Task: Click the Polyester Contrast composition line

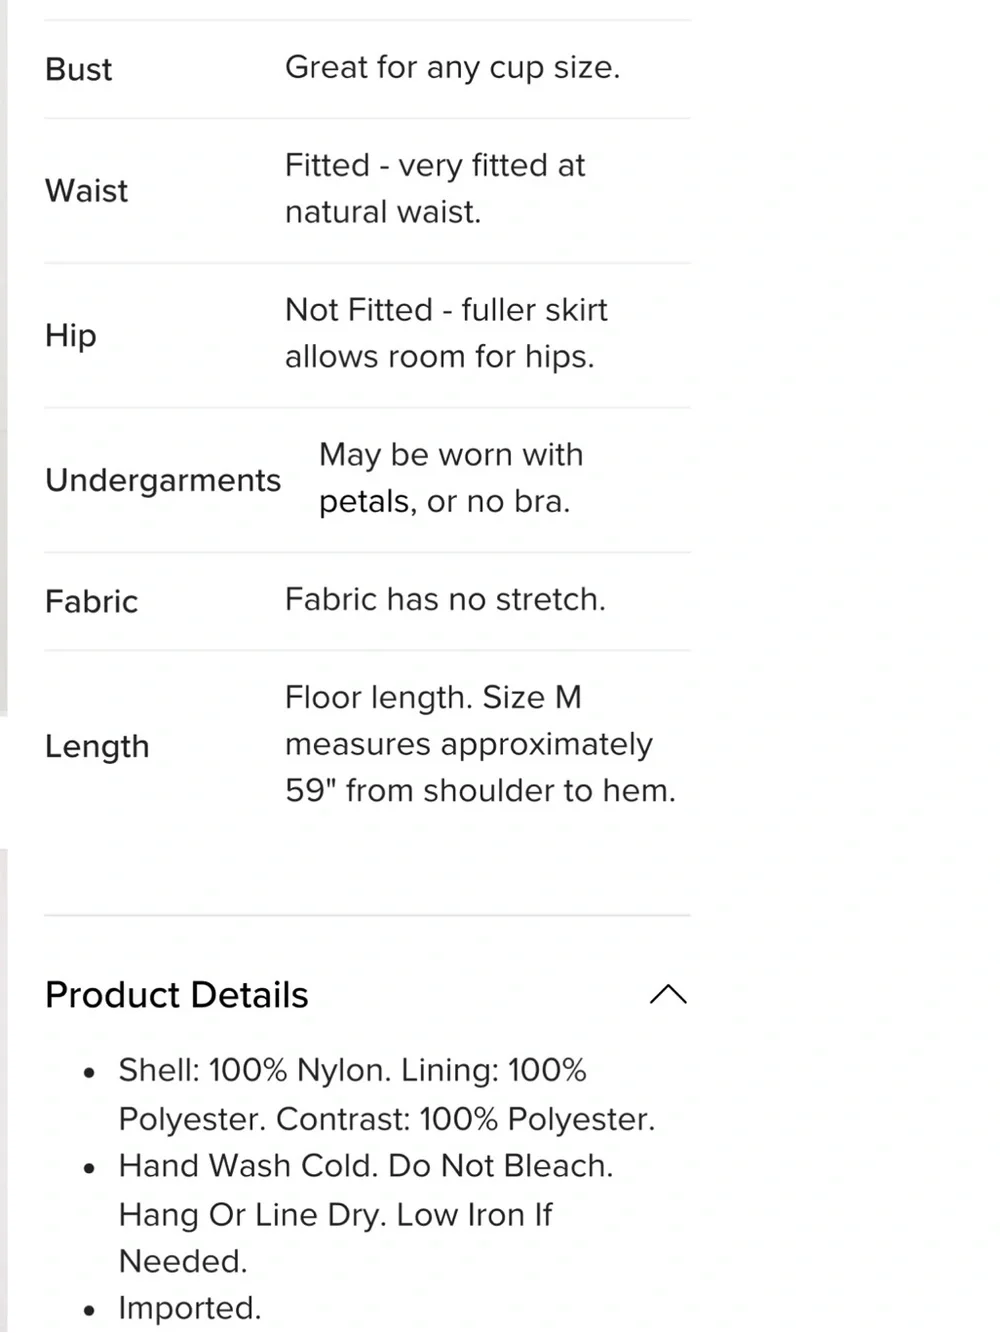Action: [387, 1118]
